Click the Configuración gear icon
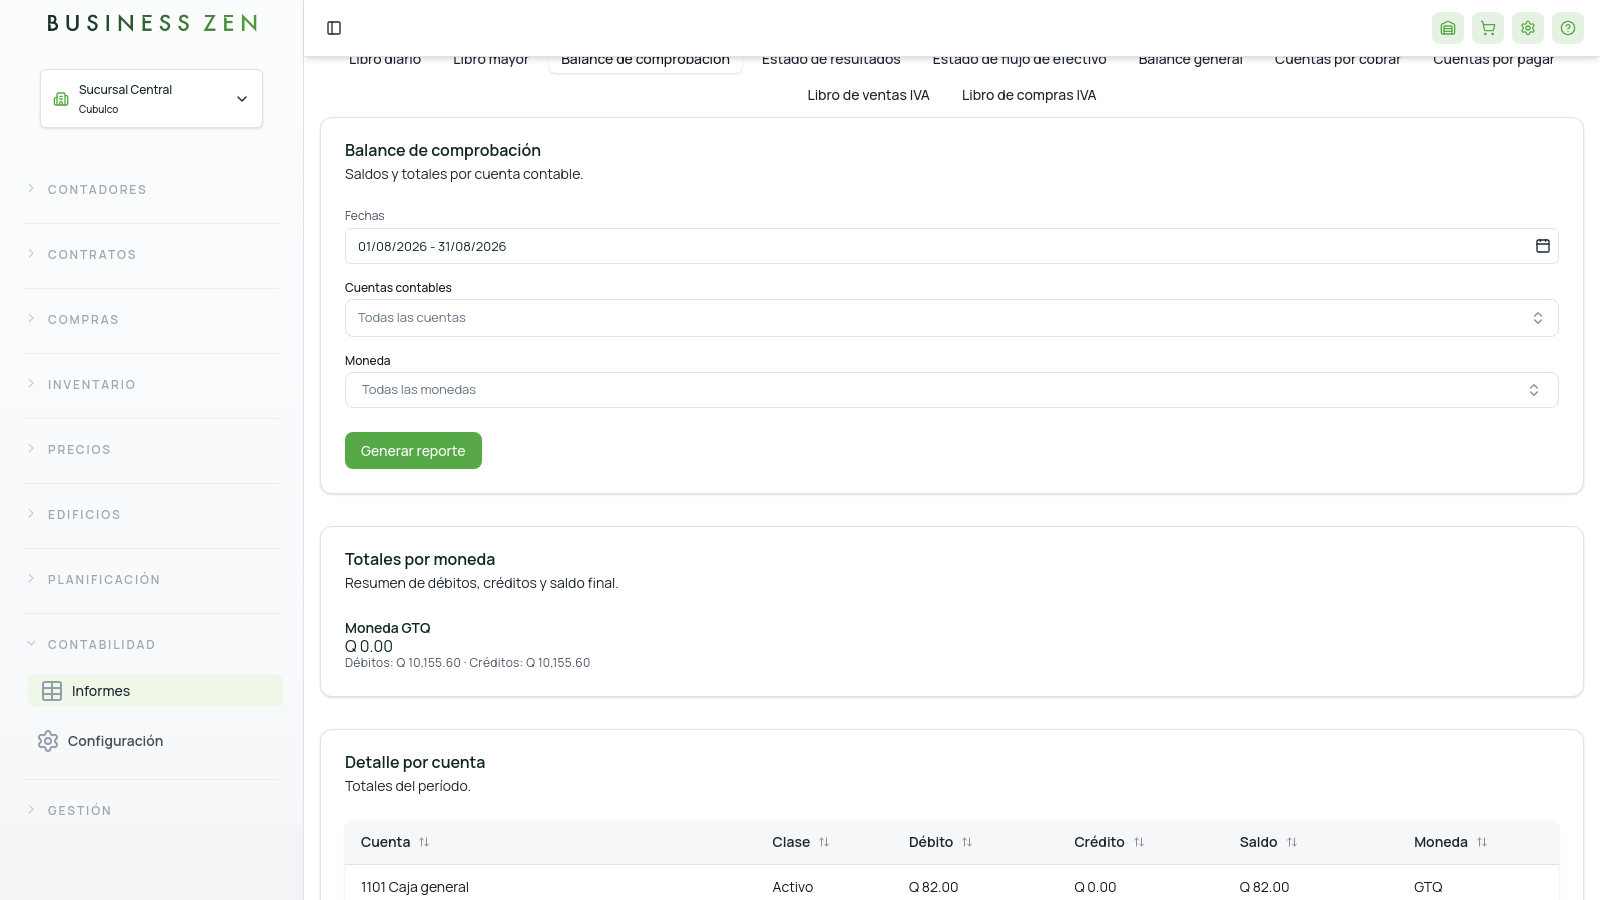The image size is (1600, 900). click(48, 741)
